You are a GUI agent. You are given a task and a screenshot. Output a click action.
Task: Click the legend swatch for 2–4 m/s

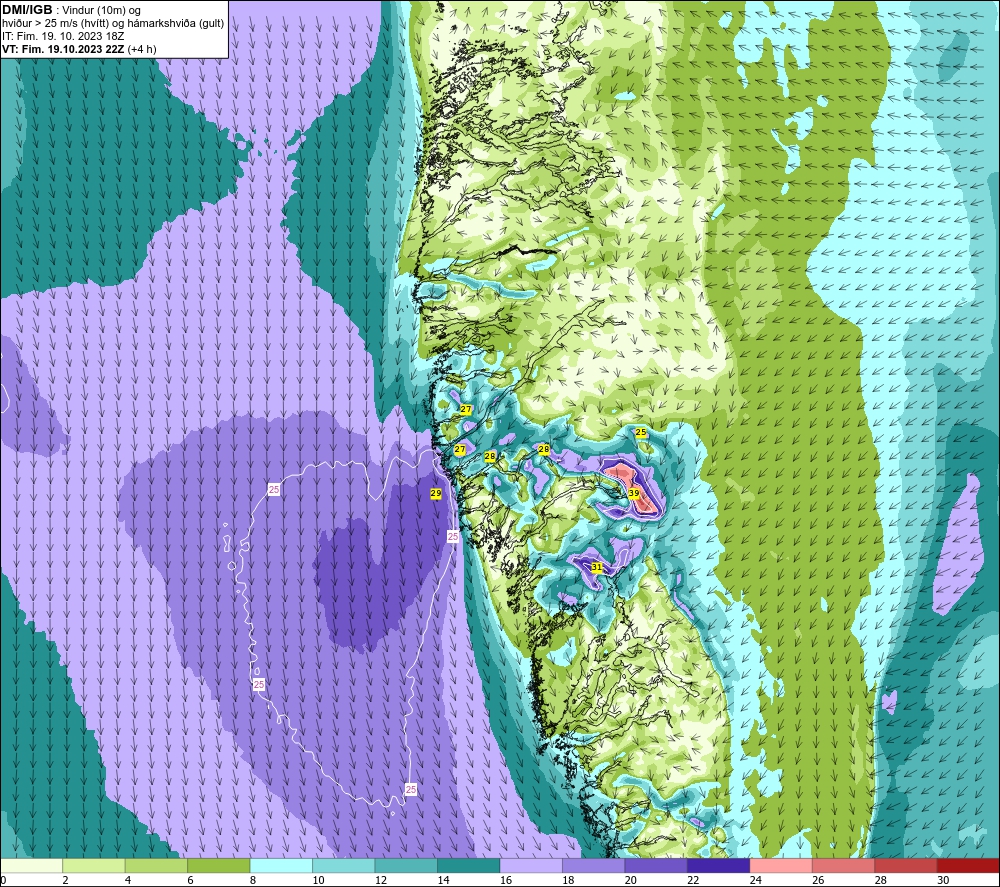click(94, 866)
